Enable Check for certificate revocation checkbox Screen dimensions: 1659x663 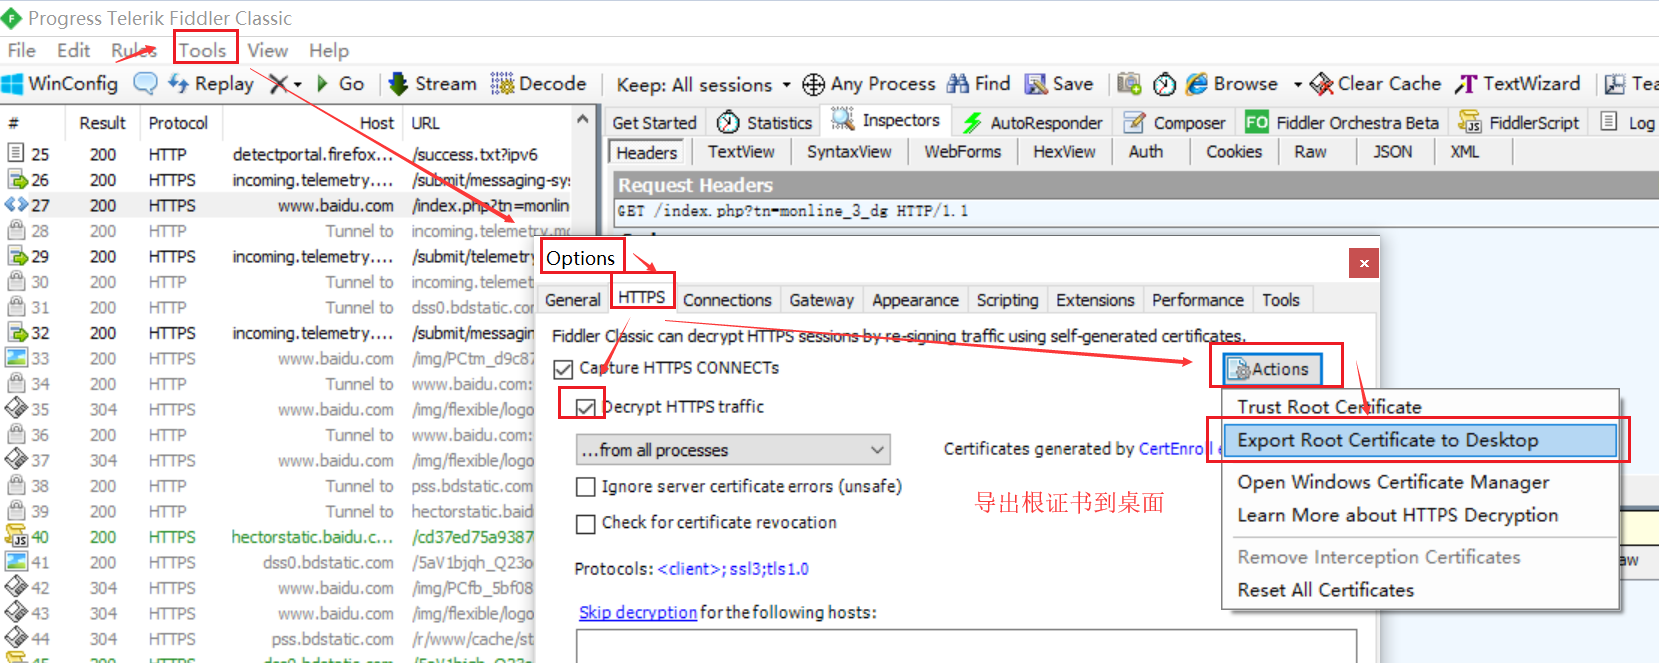(586, 523)
